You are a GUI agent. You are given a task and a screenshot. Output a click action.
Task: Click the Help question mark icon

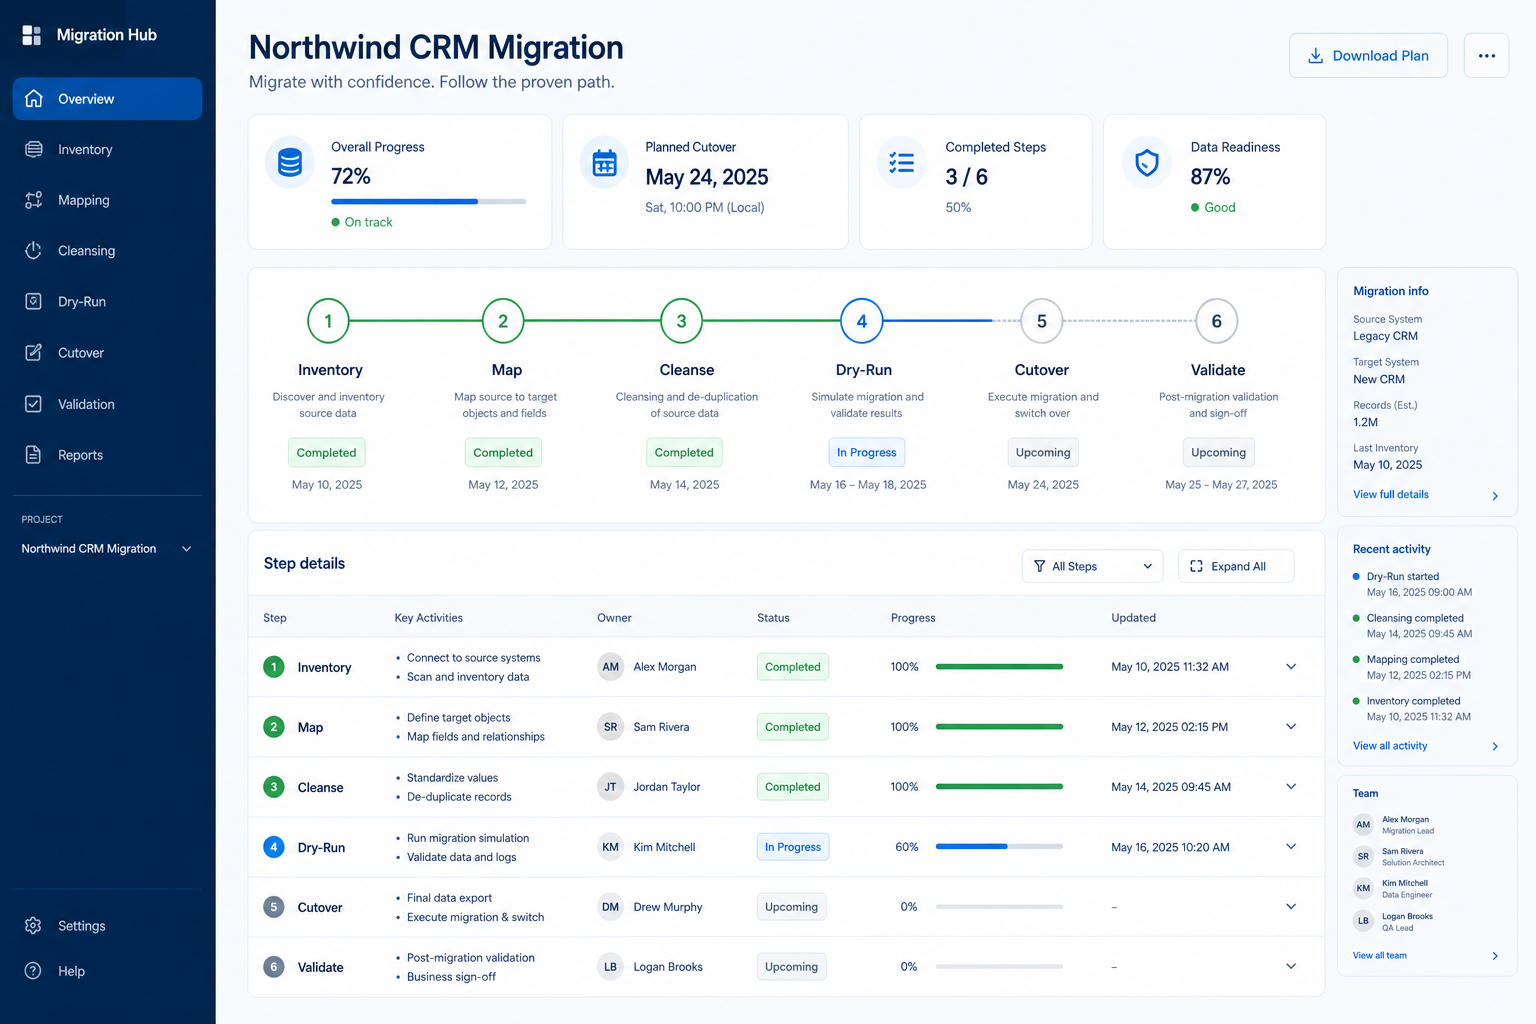click(x=33, y=971)
